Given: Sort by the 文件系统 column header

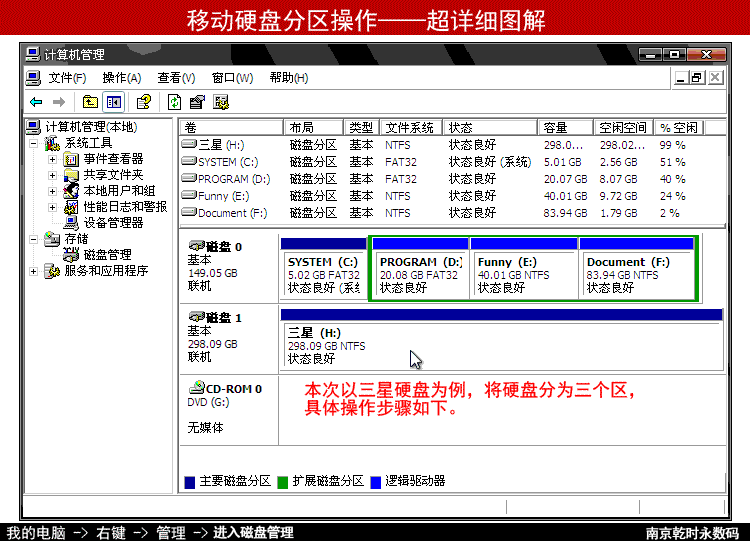Looking at the screenshot, I should 410,128.
